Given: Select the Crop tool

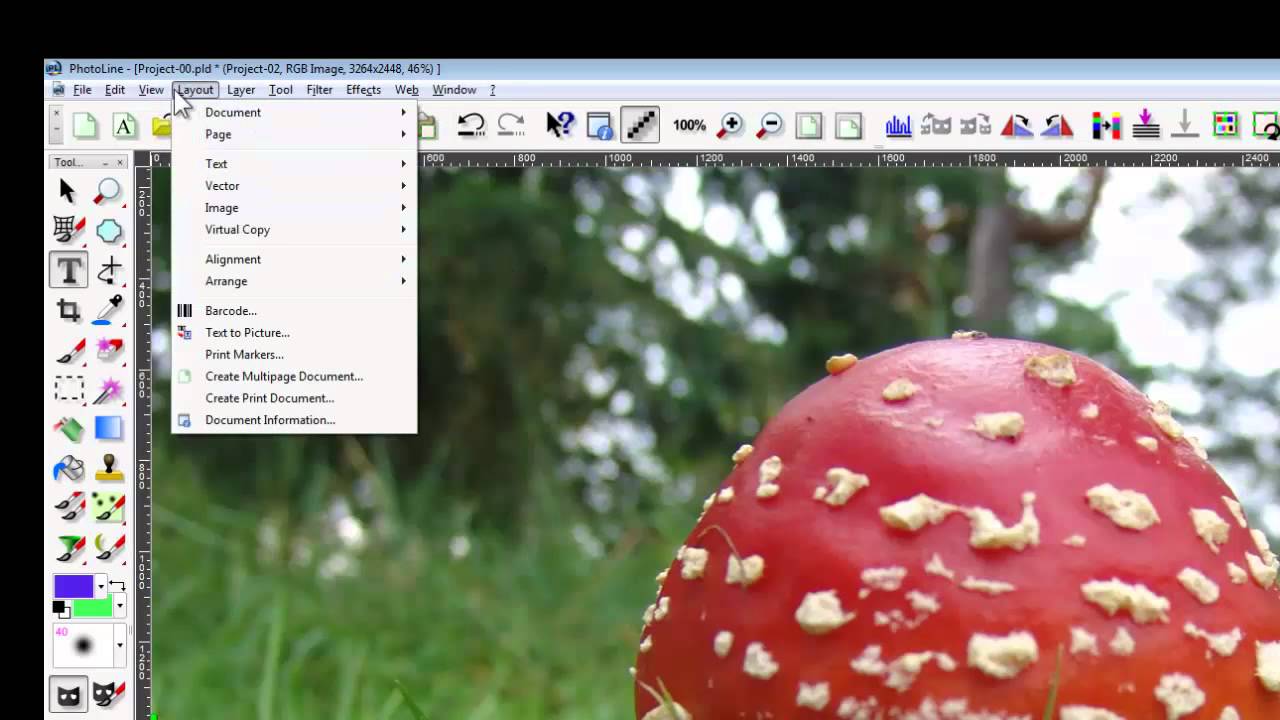Looking at the screenshot, I should click(x=68, y=310).
